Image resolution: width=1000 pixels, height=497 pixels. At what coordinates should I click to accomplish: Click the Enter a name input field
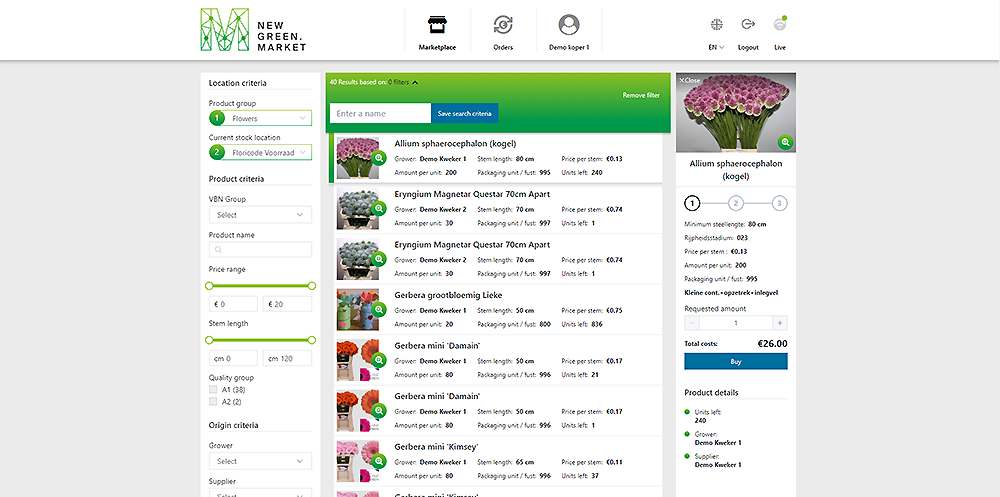coord(380,113)
